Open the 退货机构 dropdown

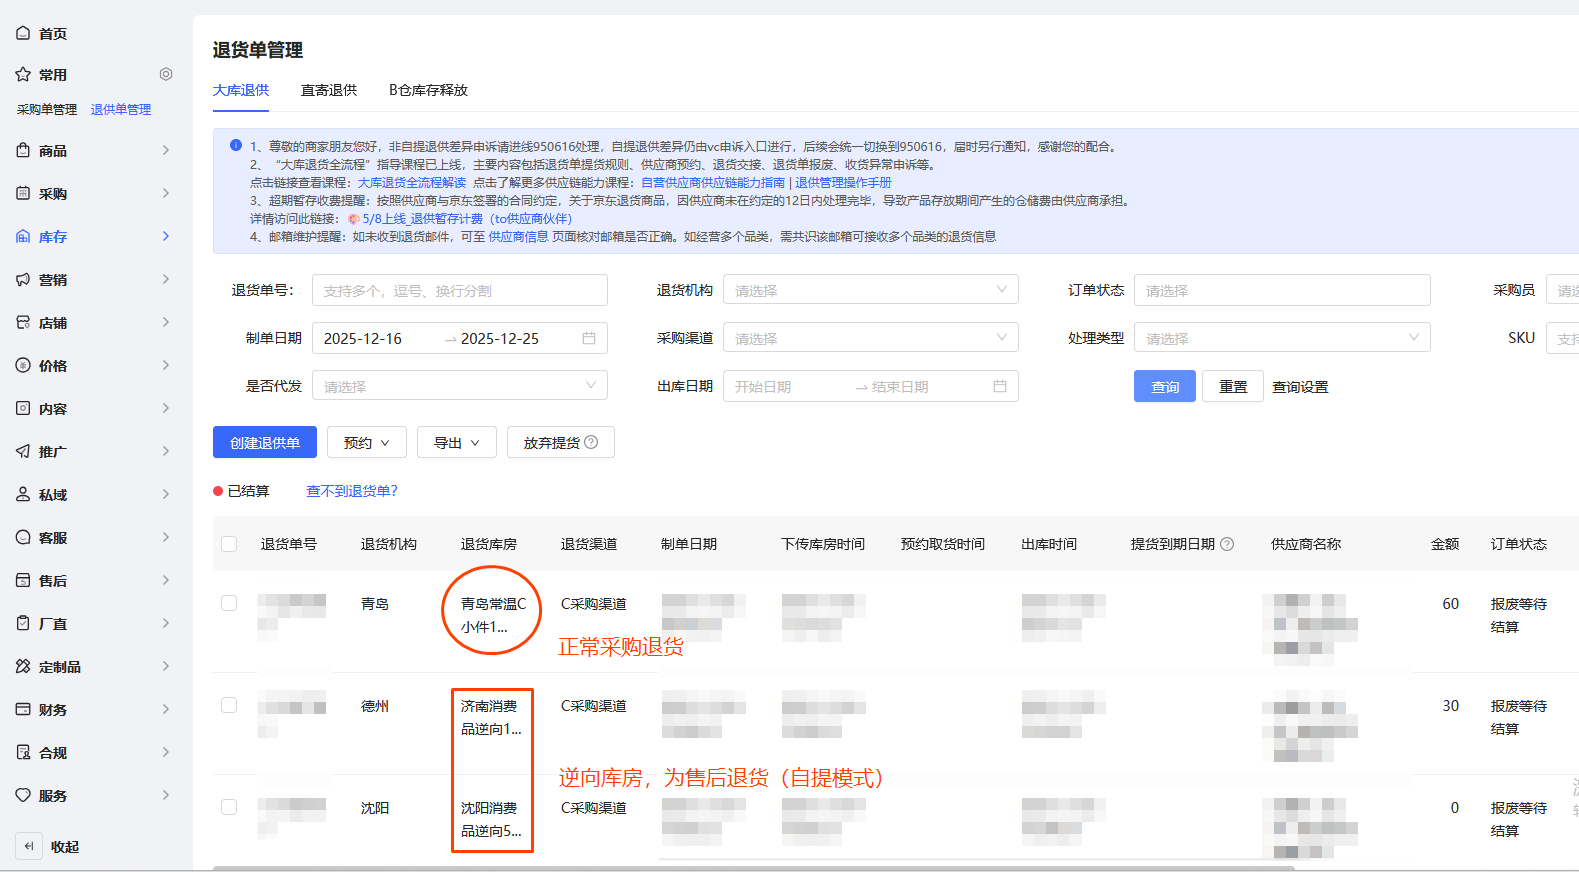point(870,290)
